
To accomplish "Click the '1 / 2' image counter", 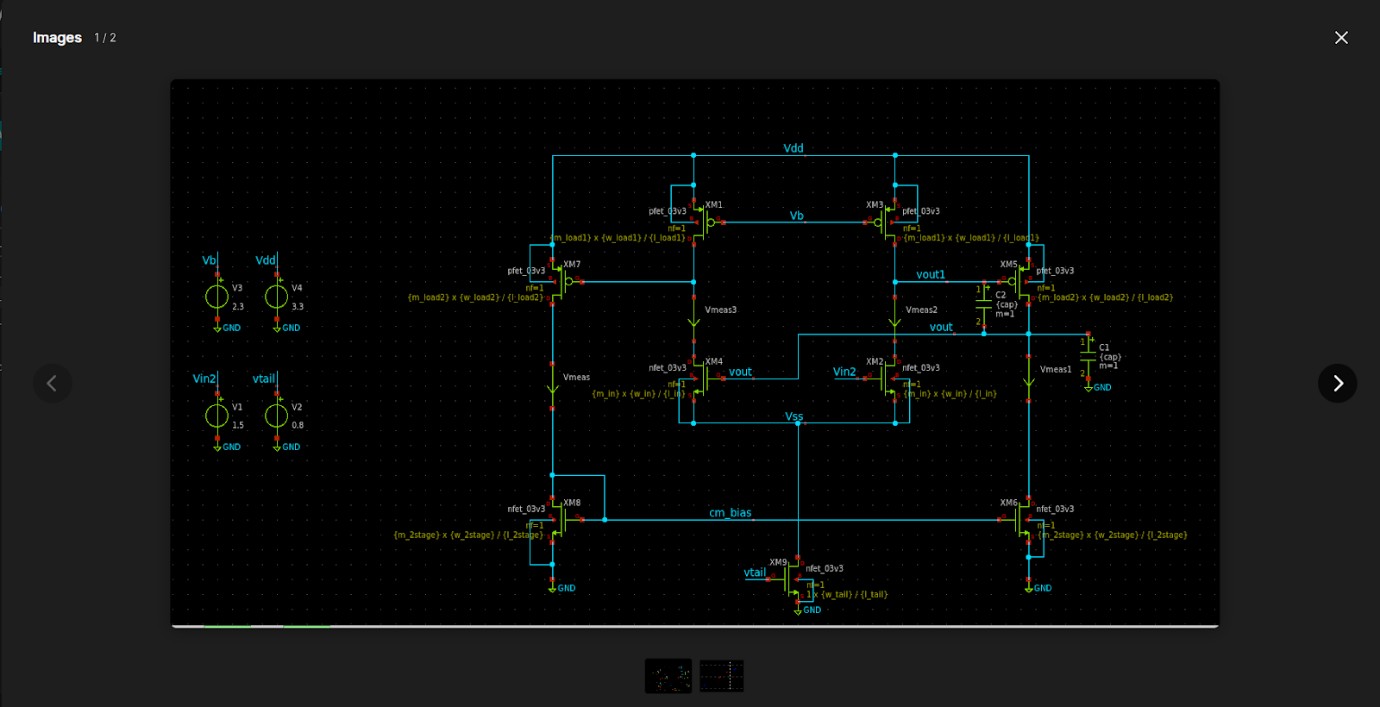I will pyautogui.click(x=105, y=38).
